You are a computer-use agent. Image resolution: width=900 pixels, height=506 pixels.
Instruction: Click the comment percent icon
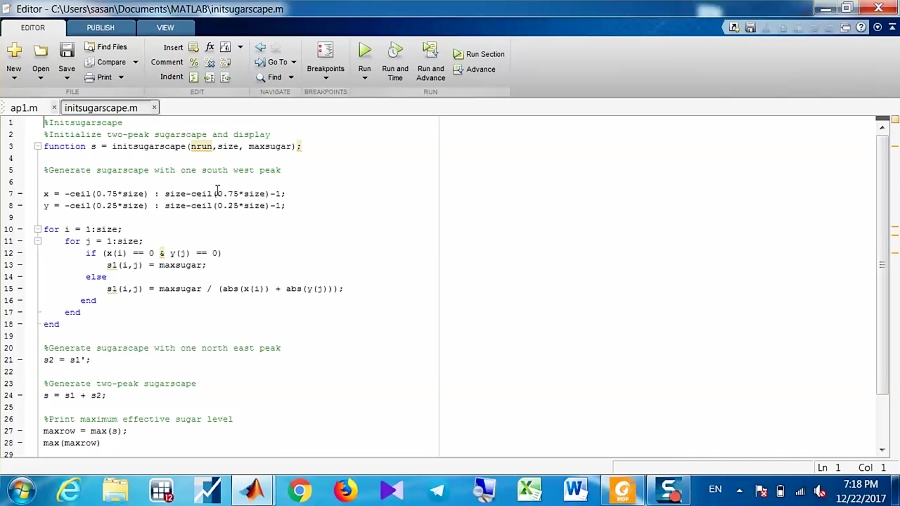194,62
